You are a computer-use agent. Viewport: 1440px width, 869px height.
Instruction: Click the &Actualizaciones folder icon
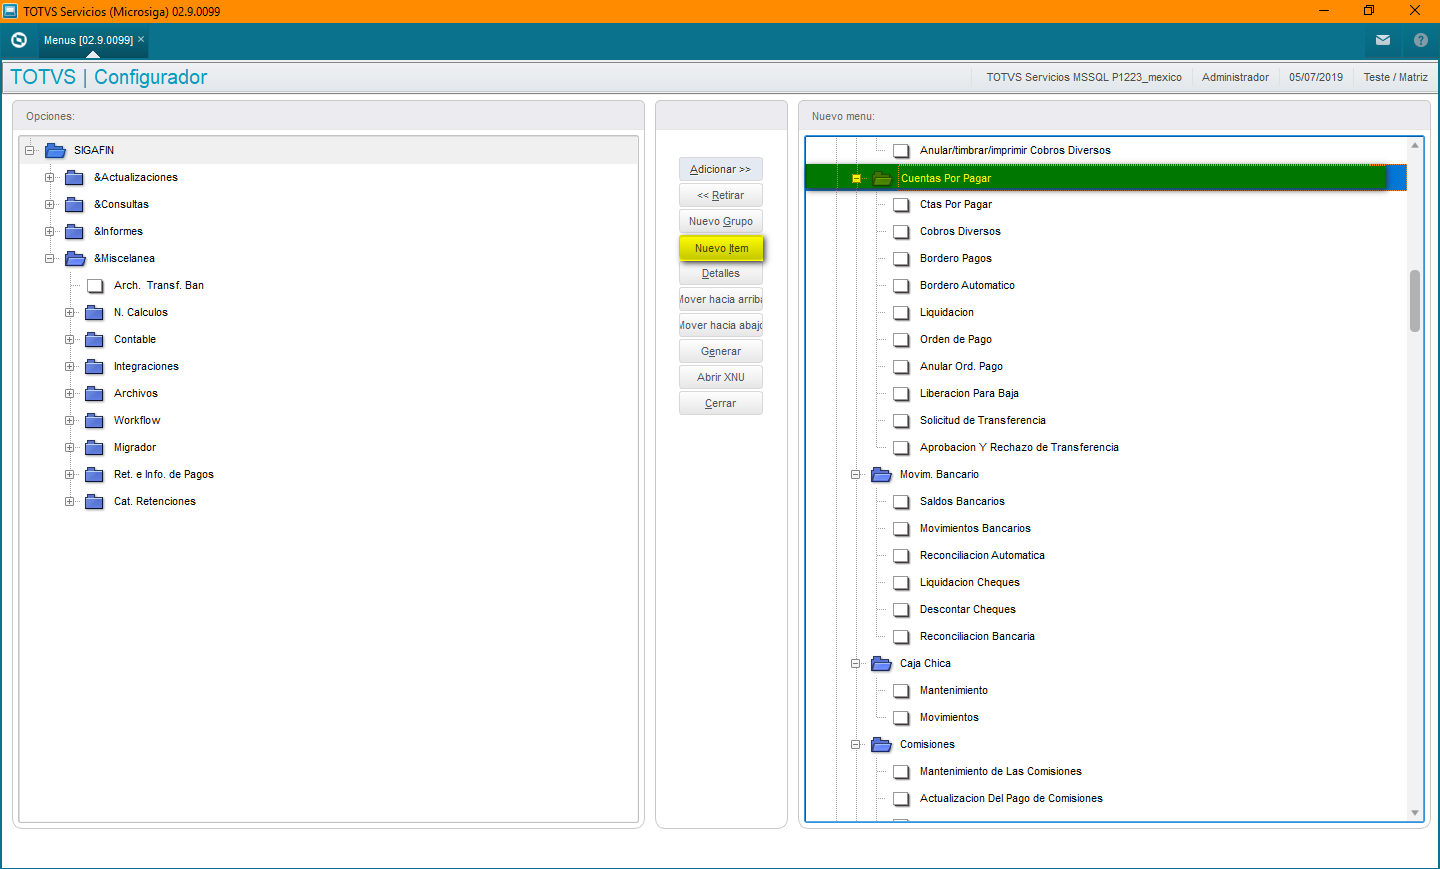pyautogui.click(x=74, y=177)
